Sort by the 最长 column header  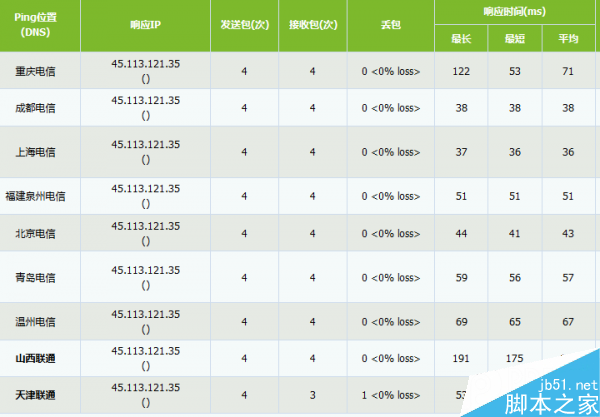pyautogui.click(x=461, y=38)
